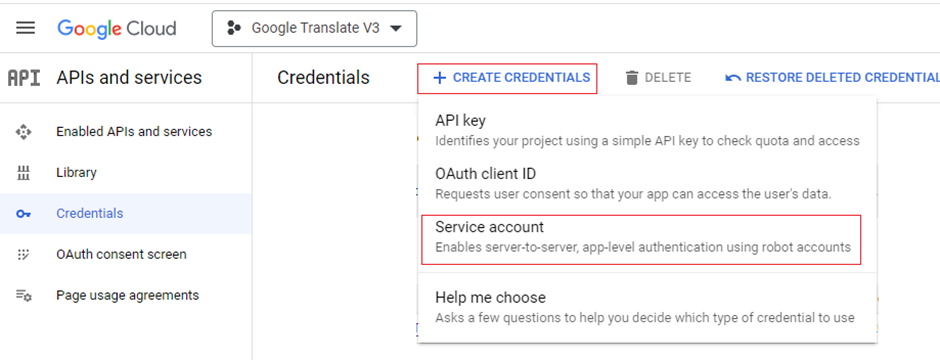Select API key from the menu
This screenshot has width=940, height=360.
(x=647, y=130)
